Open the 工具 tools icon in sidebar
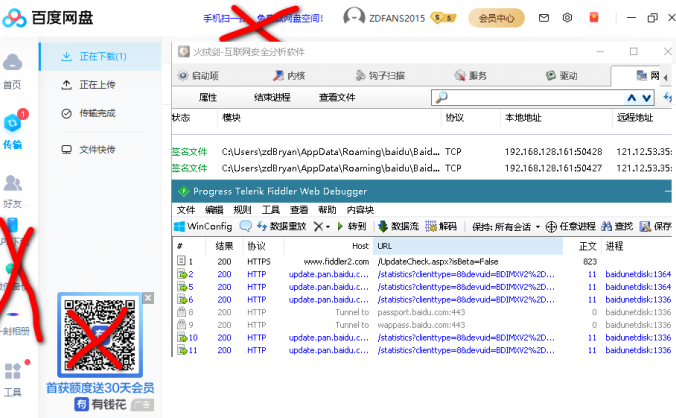676x418 pixels. 13,371
